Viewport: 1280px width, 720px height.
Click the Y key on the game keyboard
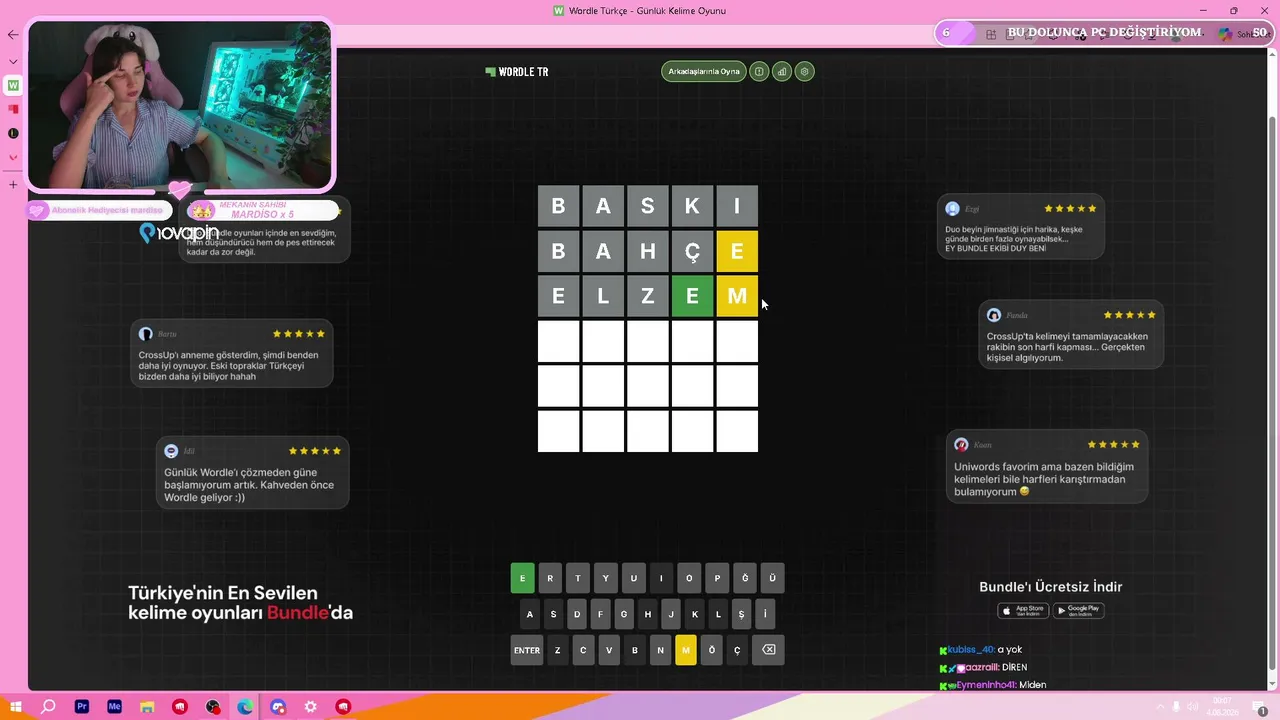tap(606, 578)
